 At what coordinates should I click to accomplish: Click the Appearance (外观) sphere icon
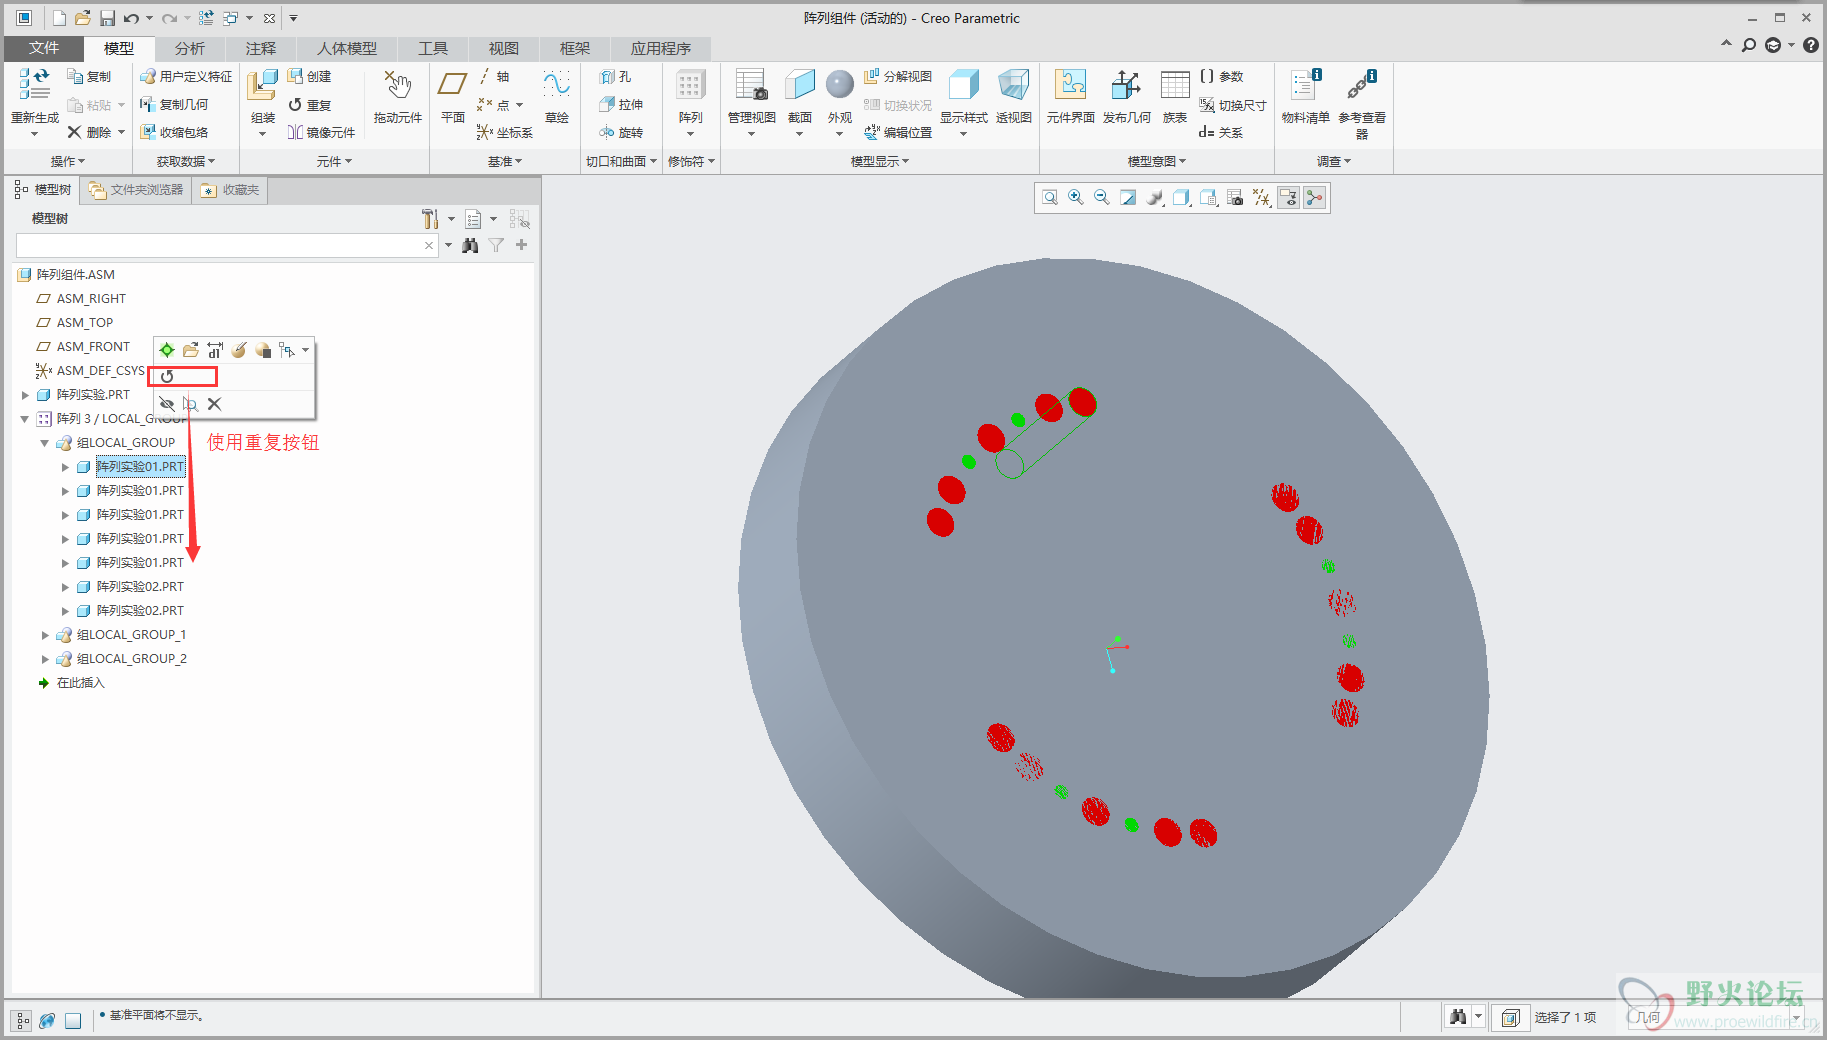tap(840, 84)
